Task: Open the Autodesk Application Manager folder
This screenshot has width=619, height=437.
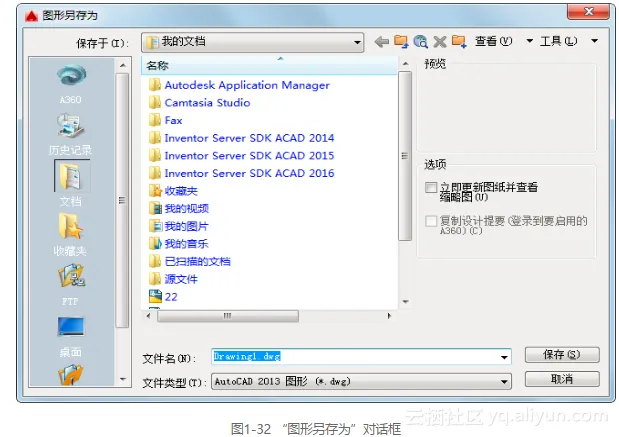Action: click(239, 85)
